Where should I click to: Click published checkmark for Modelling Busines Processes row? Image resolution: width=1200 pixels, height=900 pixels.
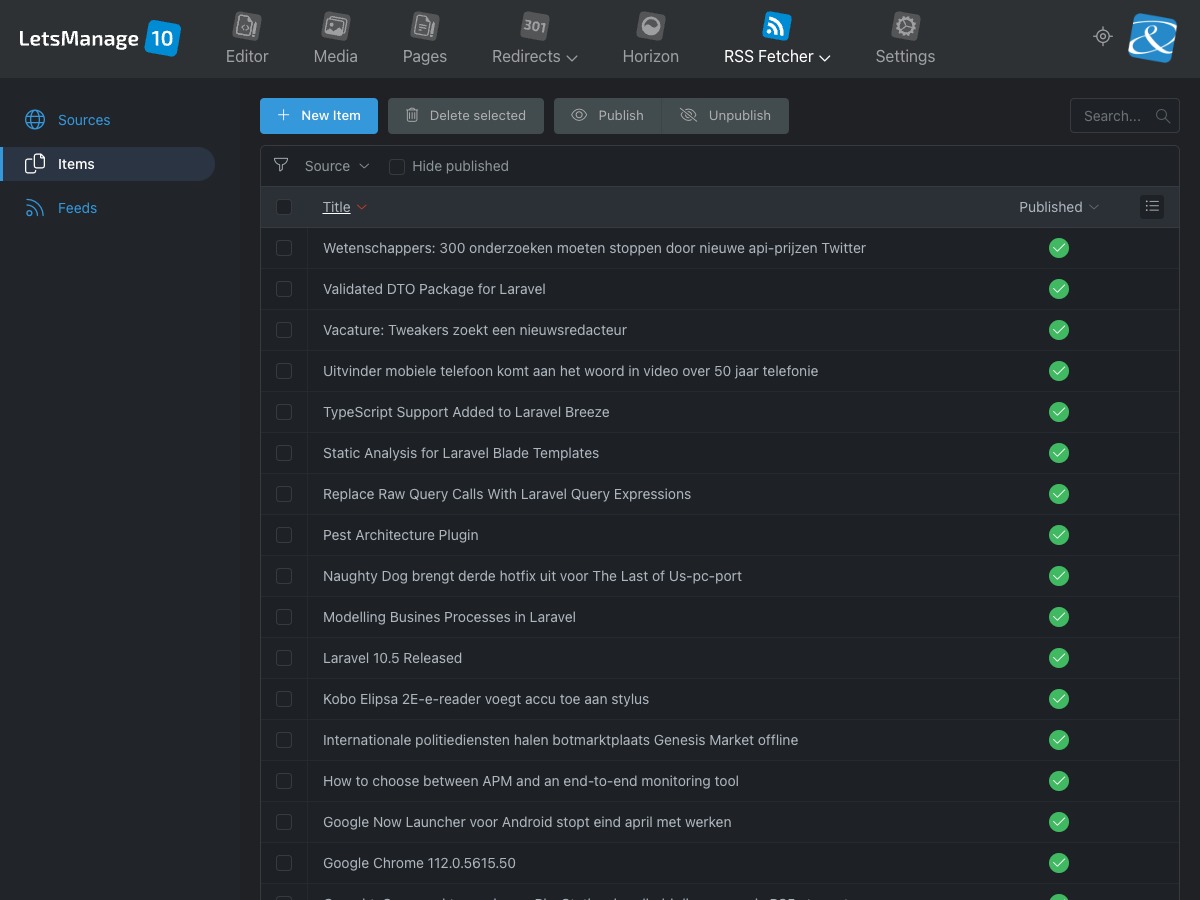(1059, 617)
